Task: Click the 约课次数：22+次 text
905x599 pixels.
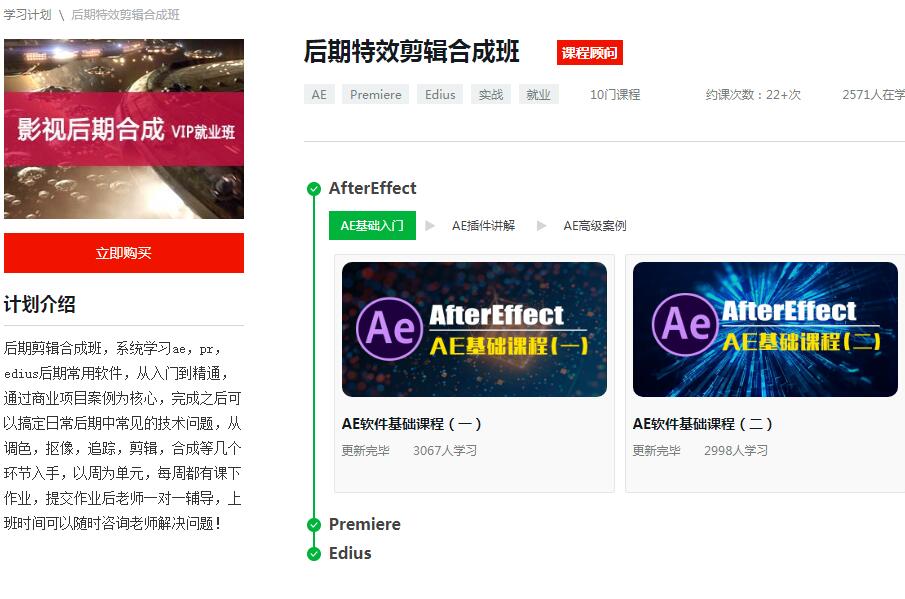Action: pos(753,95)
